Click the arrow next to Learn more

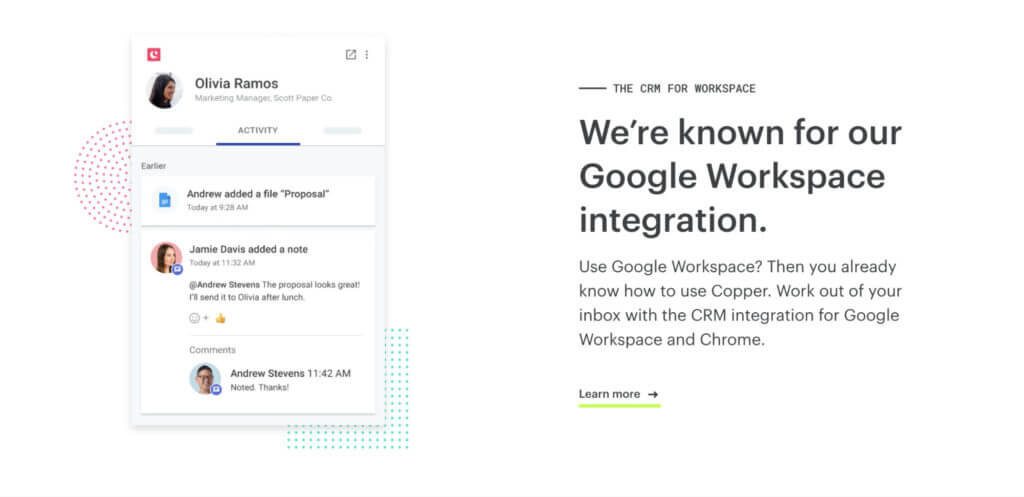(653, 394)
